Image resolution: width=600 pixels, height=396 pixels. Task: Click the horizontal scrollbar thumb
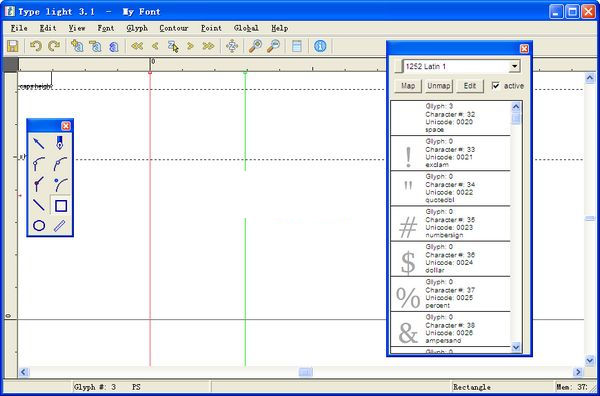[x=305, y=372]
